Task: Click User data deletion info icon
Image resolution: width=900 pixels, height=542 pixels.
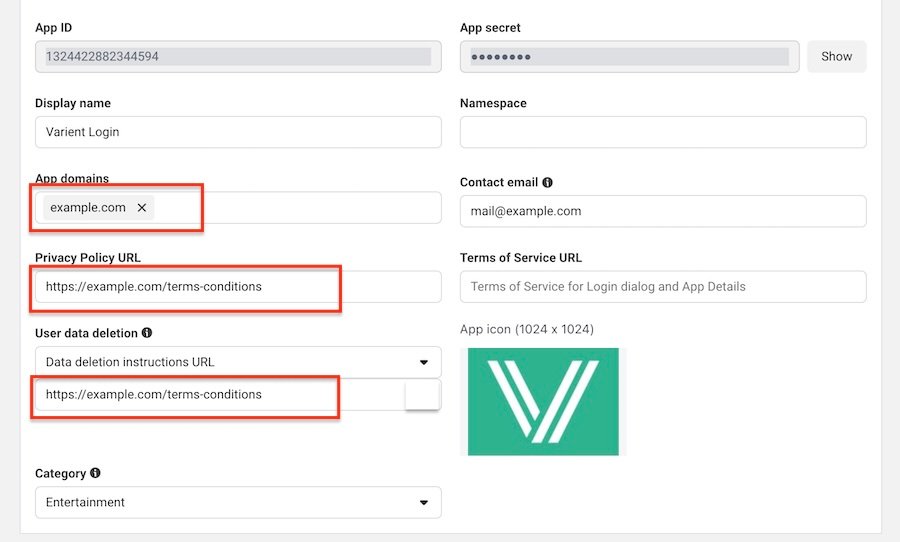Action: point(147,332)
